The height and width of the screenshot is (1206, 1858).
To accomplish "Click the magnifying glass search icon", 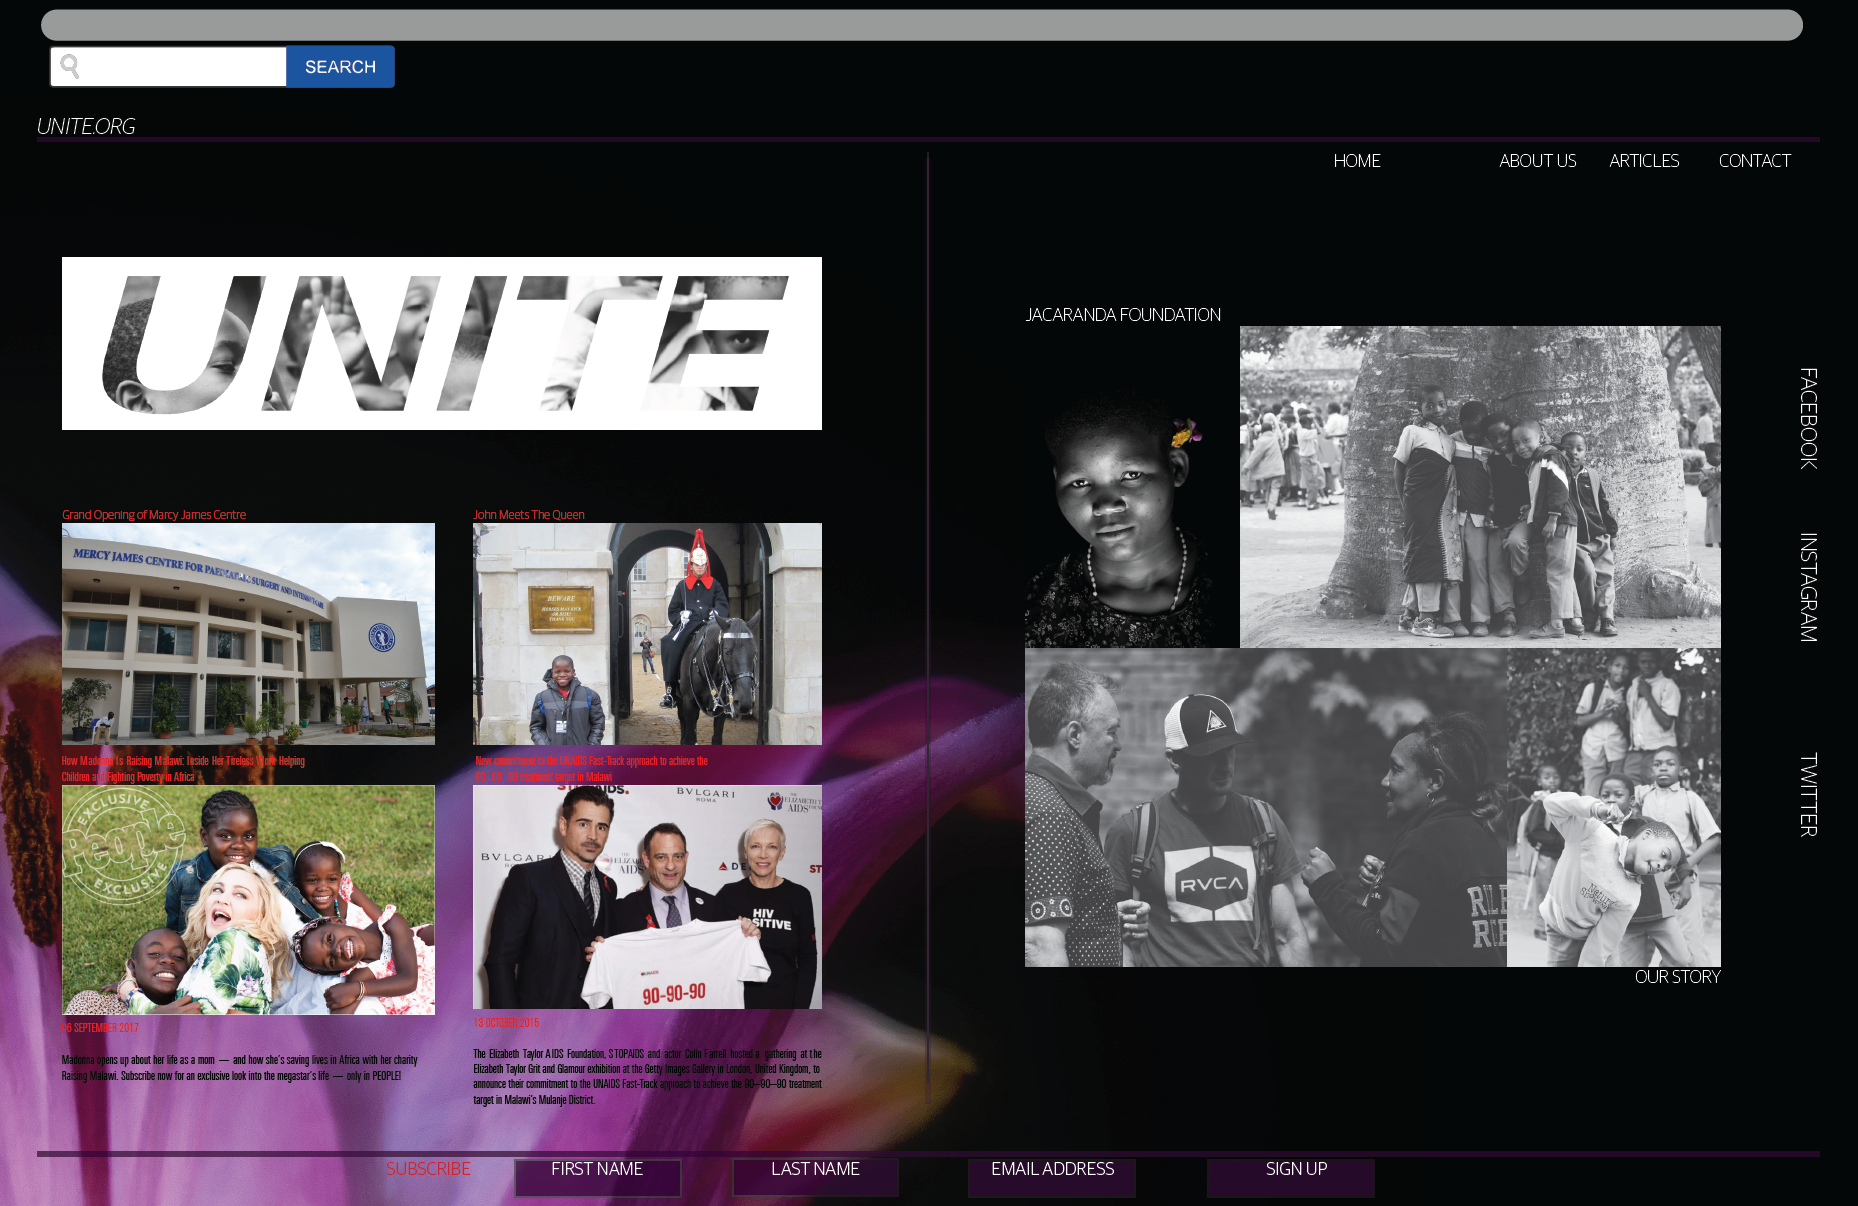I will [x=70, y=67].
